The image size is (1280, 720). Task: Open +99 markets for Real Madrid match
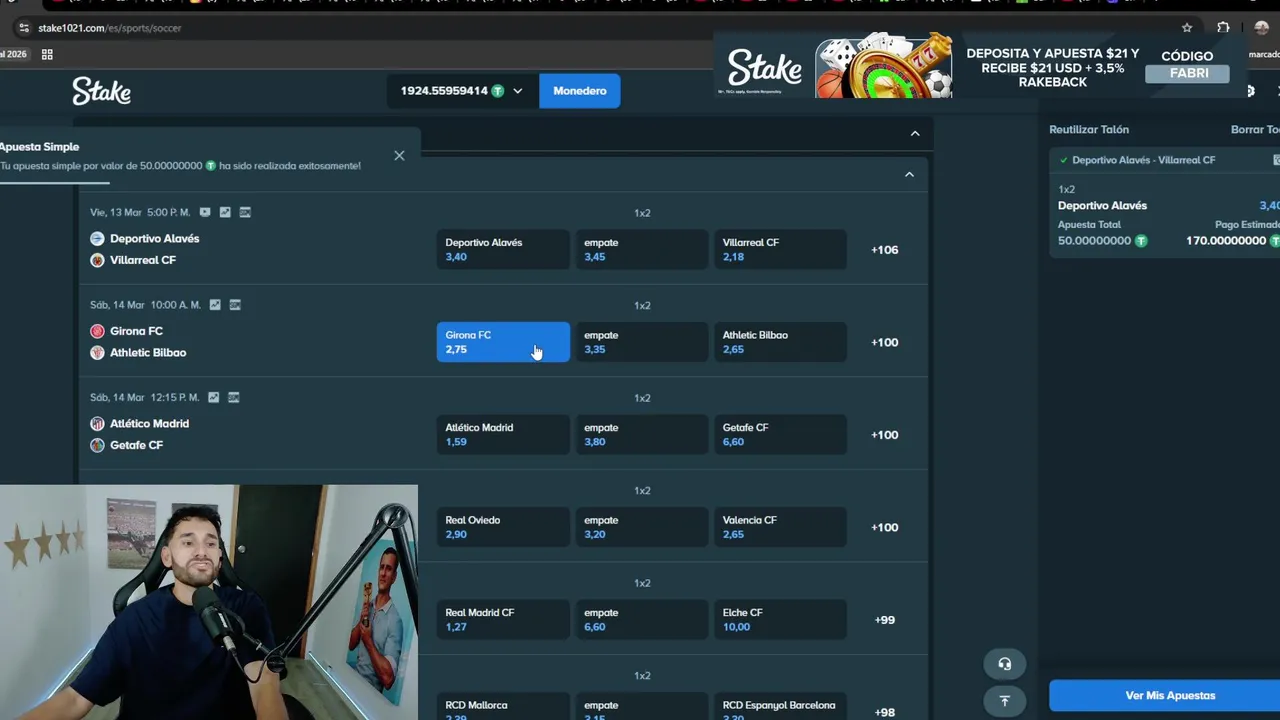[884, 620]
